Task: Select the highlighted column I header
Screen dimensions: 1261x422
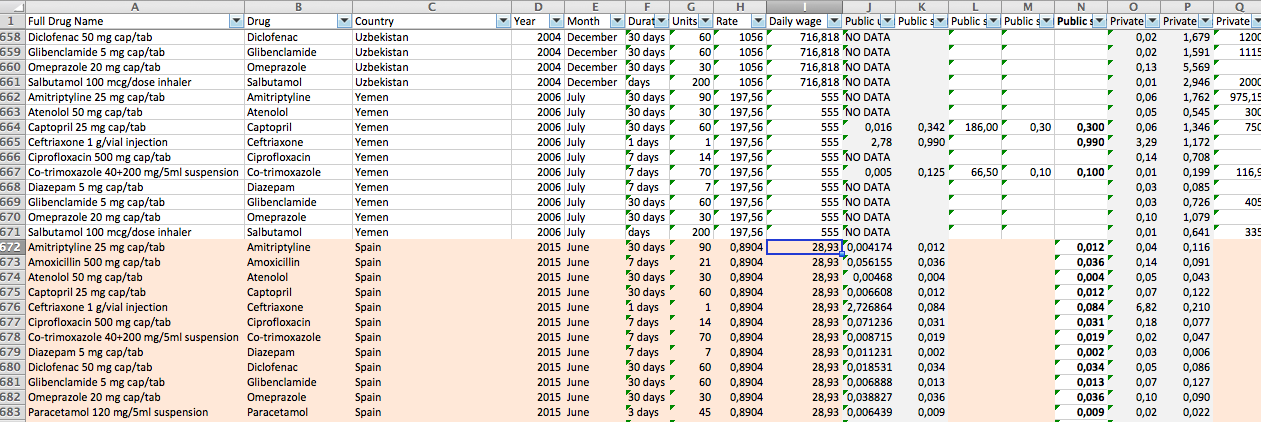Action: (804, 6)
